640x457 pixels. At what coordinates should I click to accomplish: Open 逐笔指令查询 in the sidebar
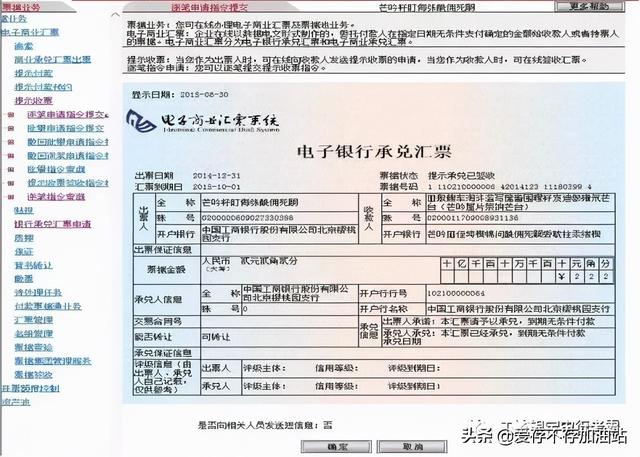coord(56,197)
